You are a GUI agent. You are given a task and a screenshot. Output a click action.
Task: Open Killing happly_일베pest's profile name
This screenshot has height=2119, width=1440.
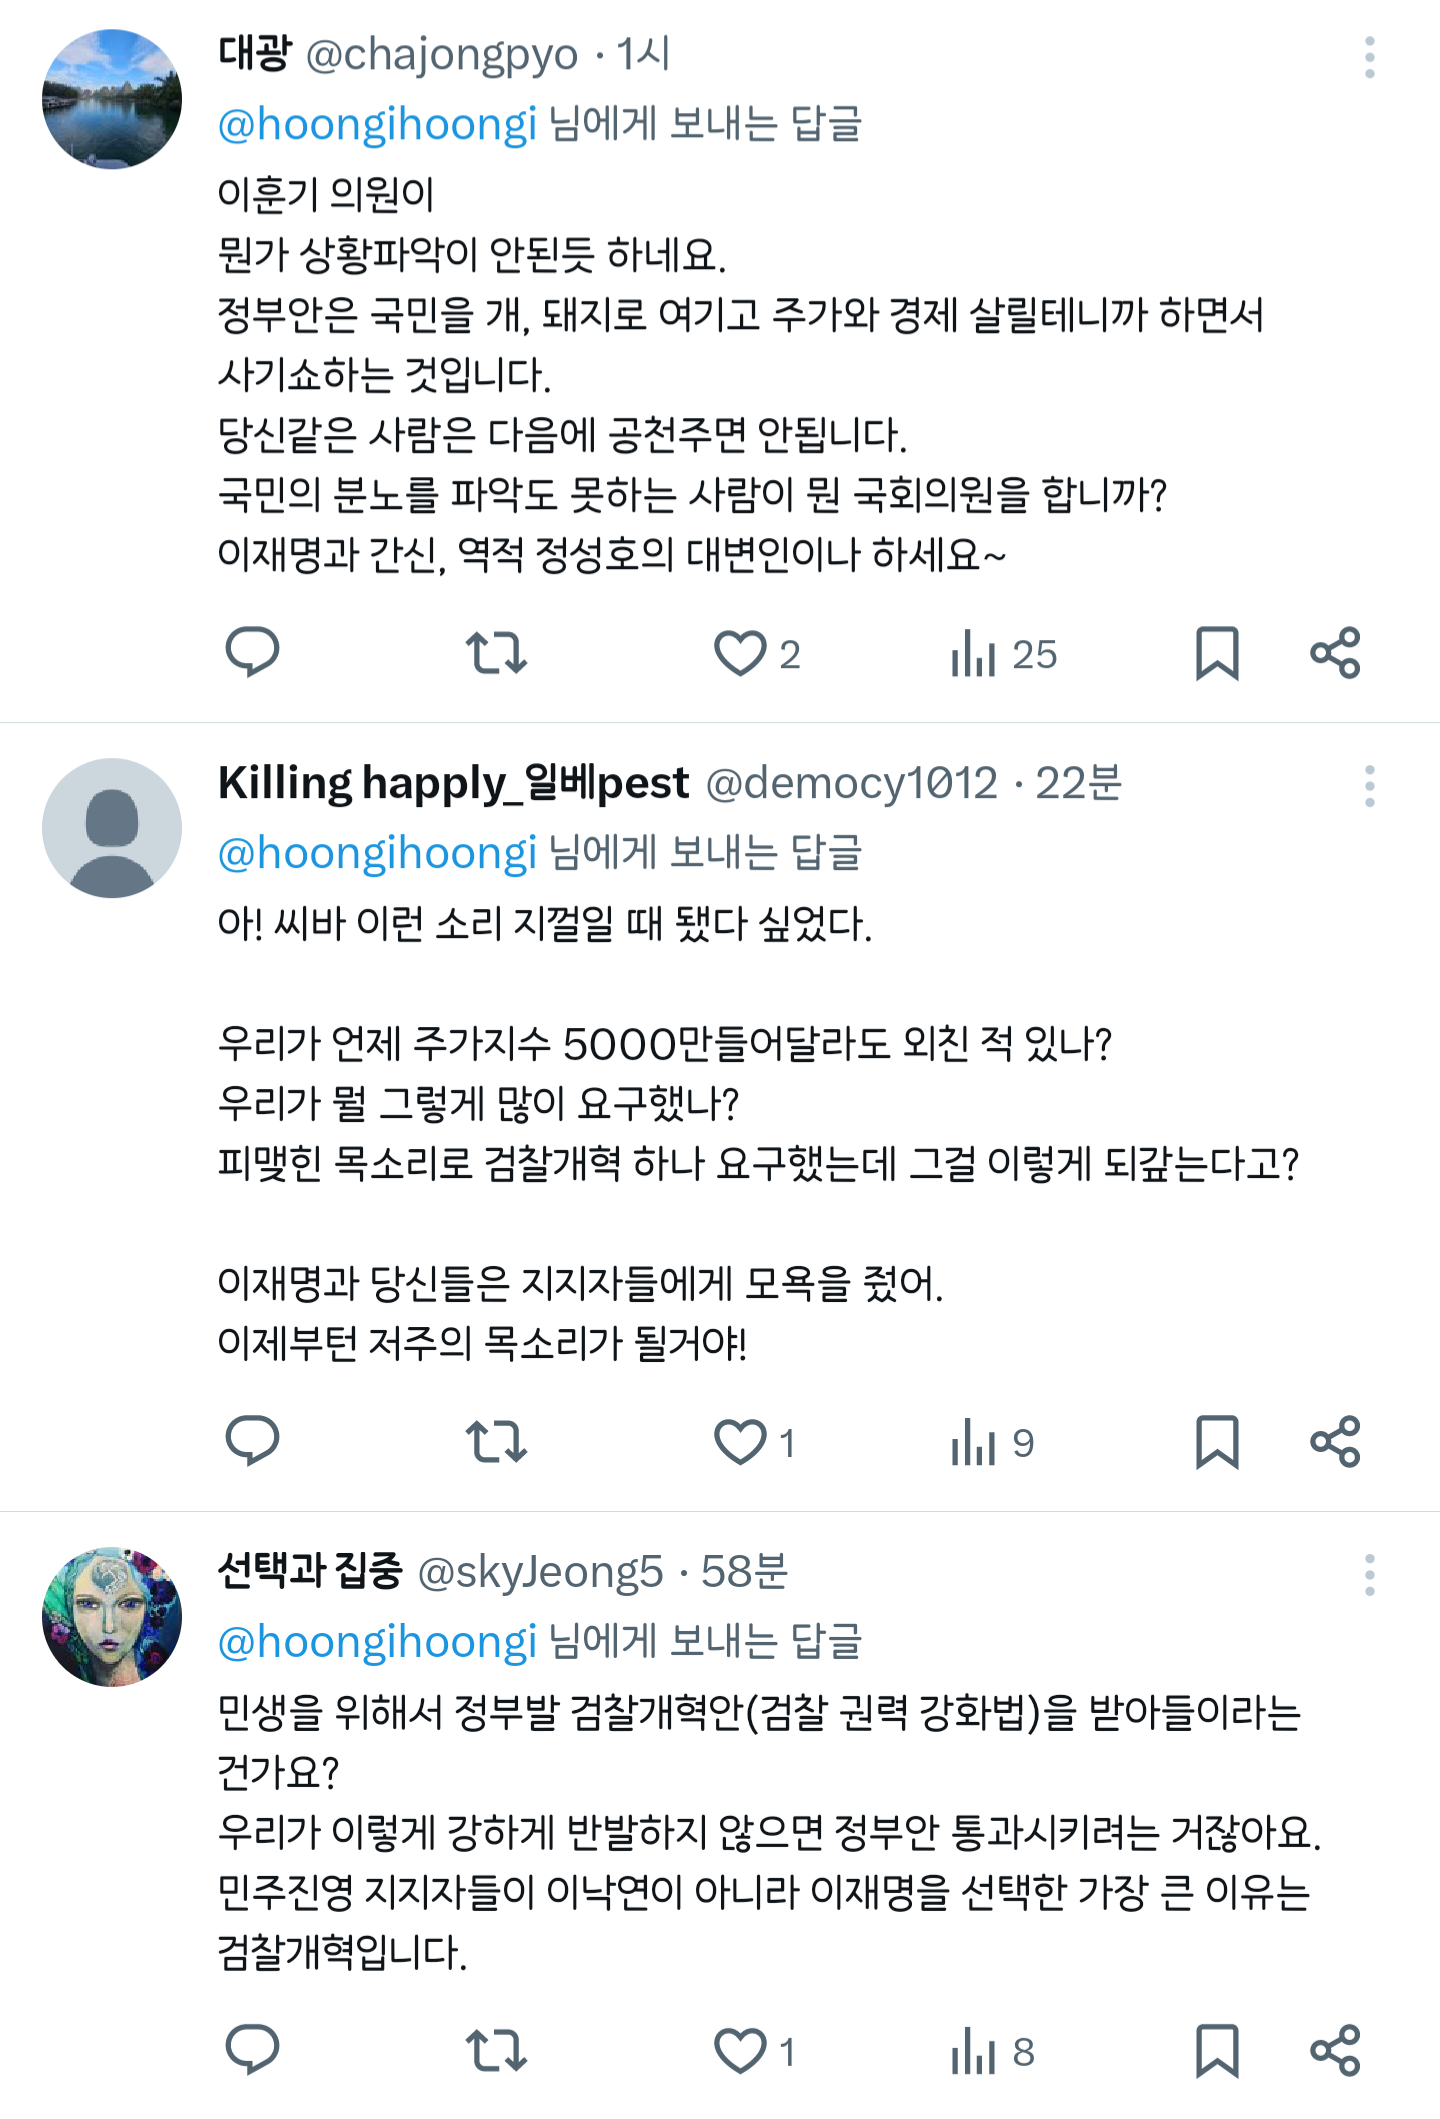pos(454,782)
